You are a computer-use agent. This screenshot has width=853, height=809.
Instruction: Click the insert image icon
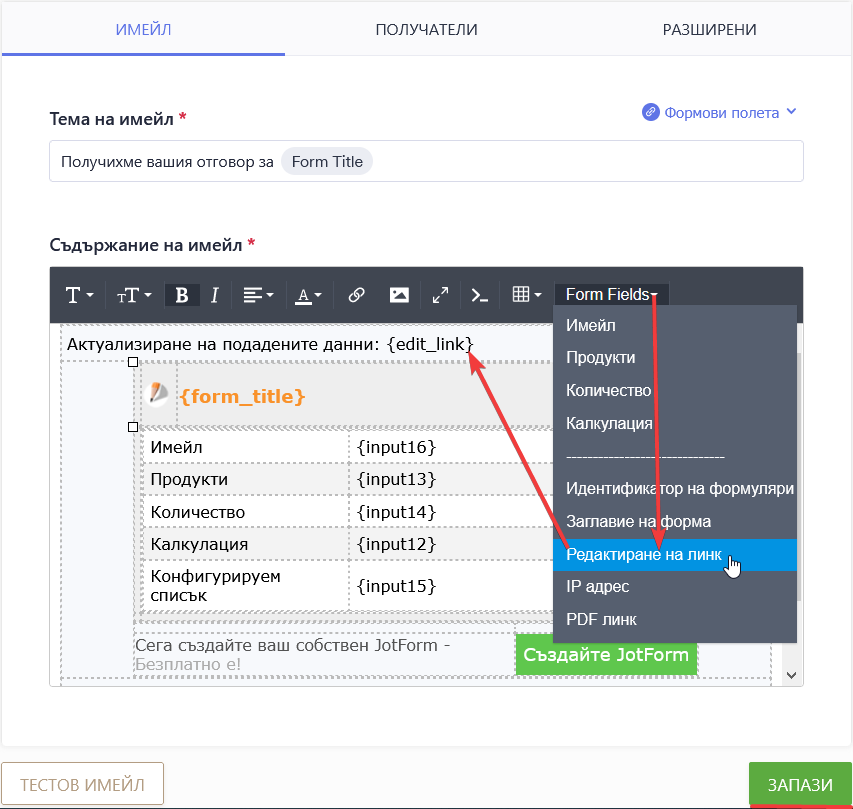click(399, 295)
